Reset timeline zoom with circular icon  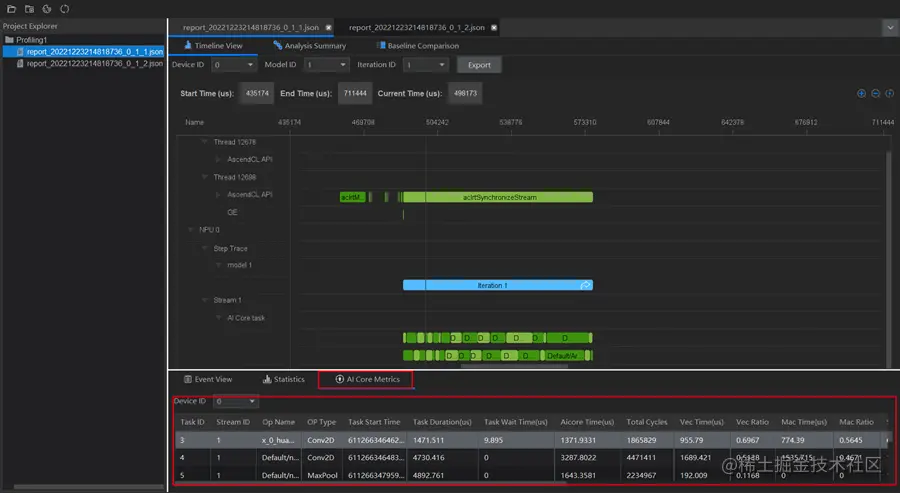click(x=890, y=94)
